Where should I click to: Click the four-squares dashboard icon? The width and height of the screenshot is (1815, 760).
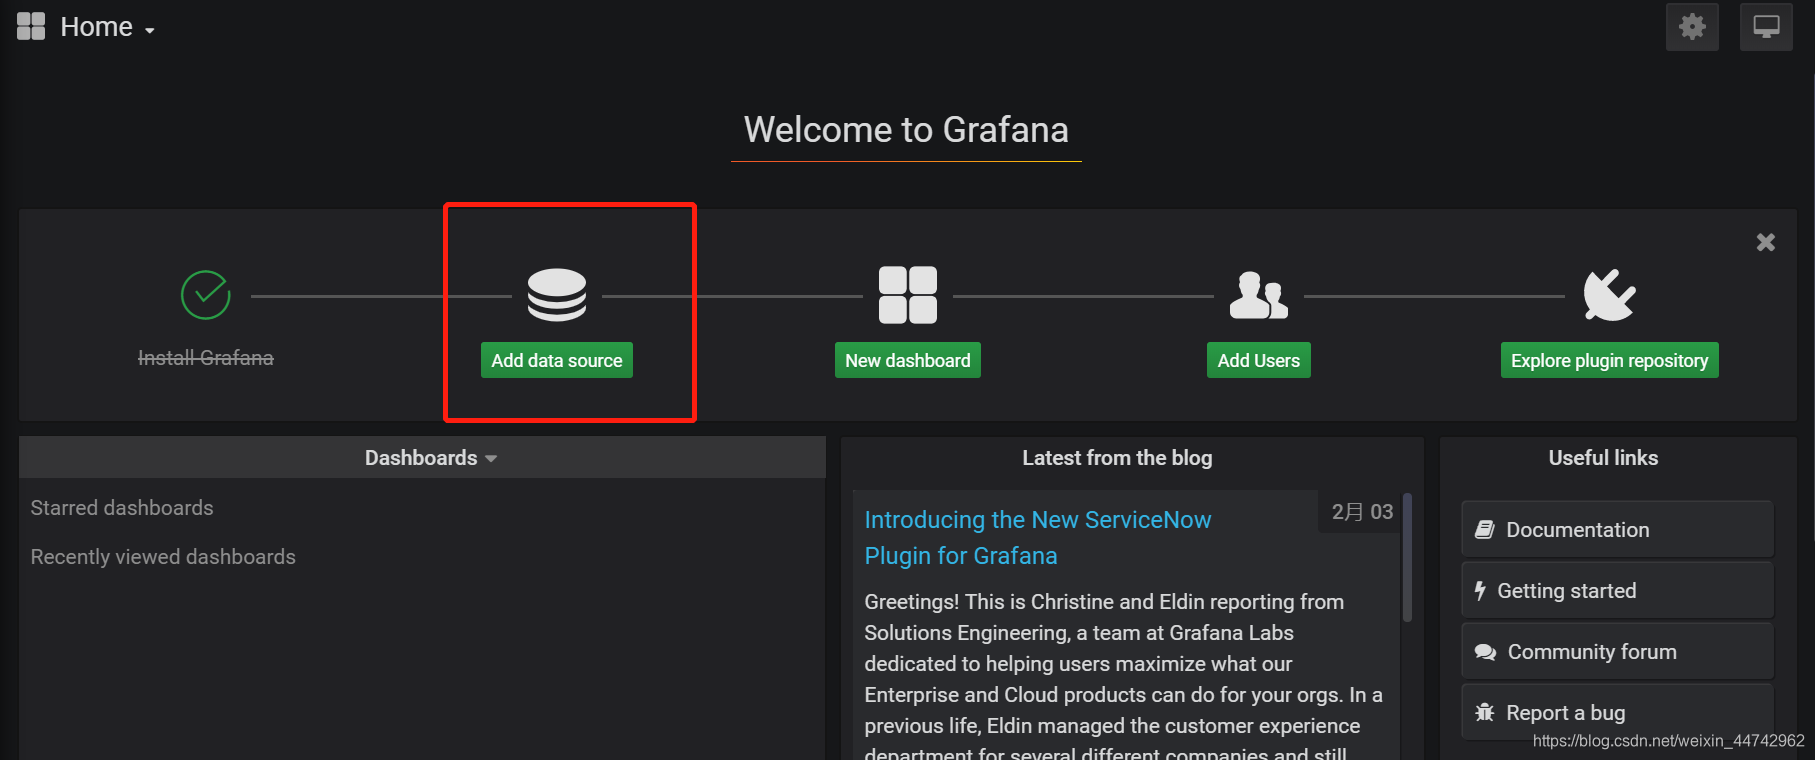coord(908,295)
